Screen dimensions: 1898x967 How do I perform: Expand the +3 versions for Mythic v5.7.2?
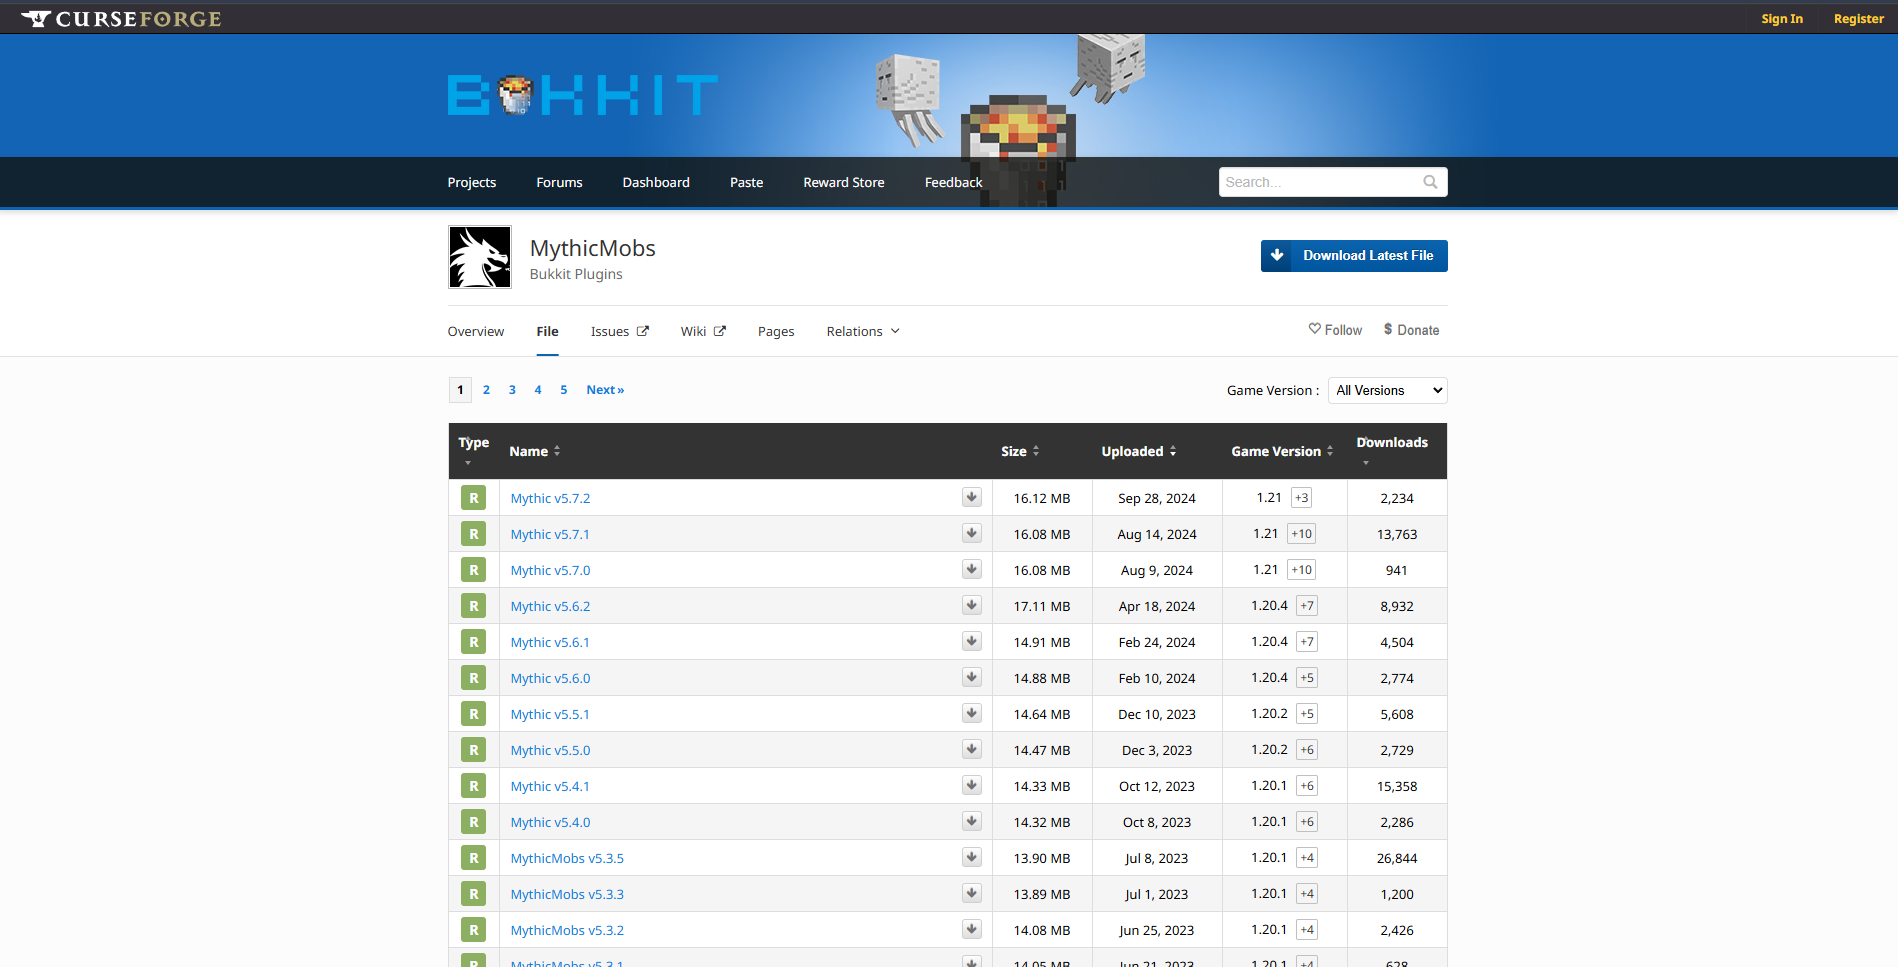(1301, 498)
